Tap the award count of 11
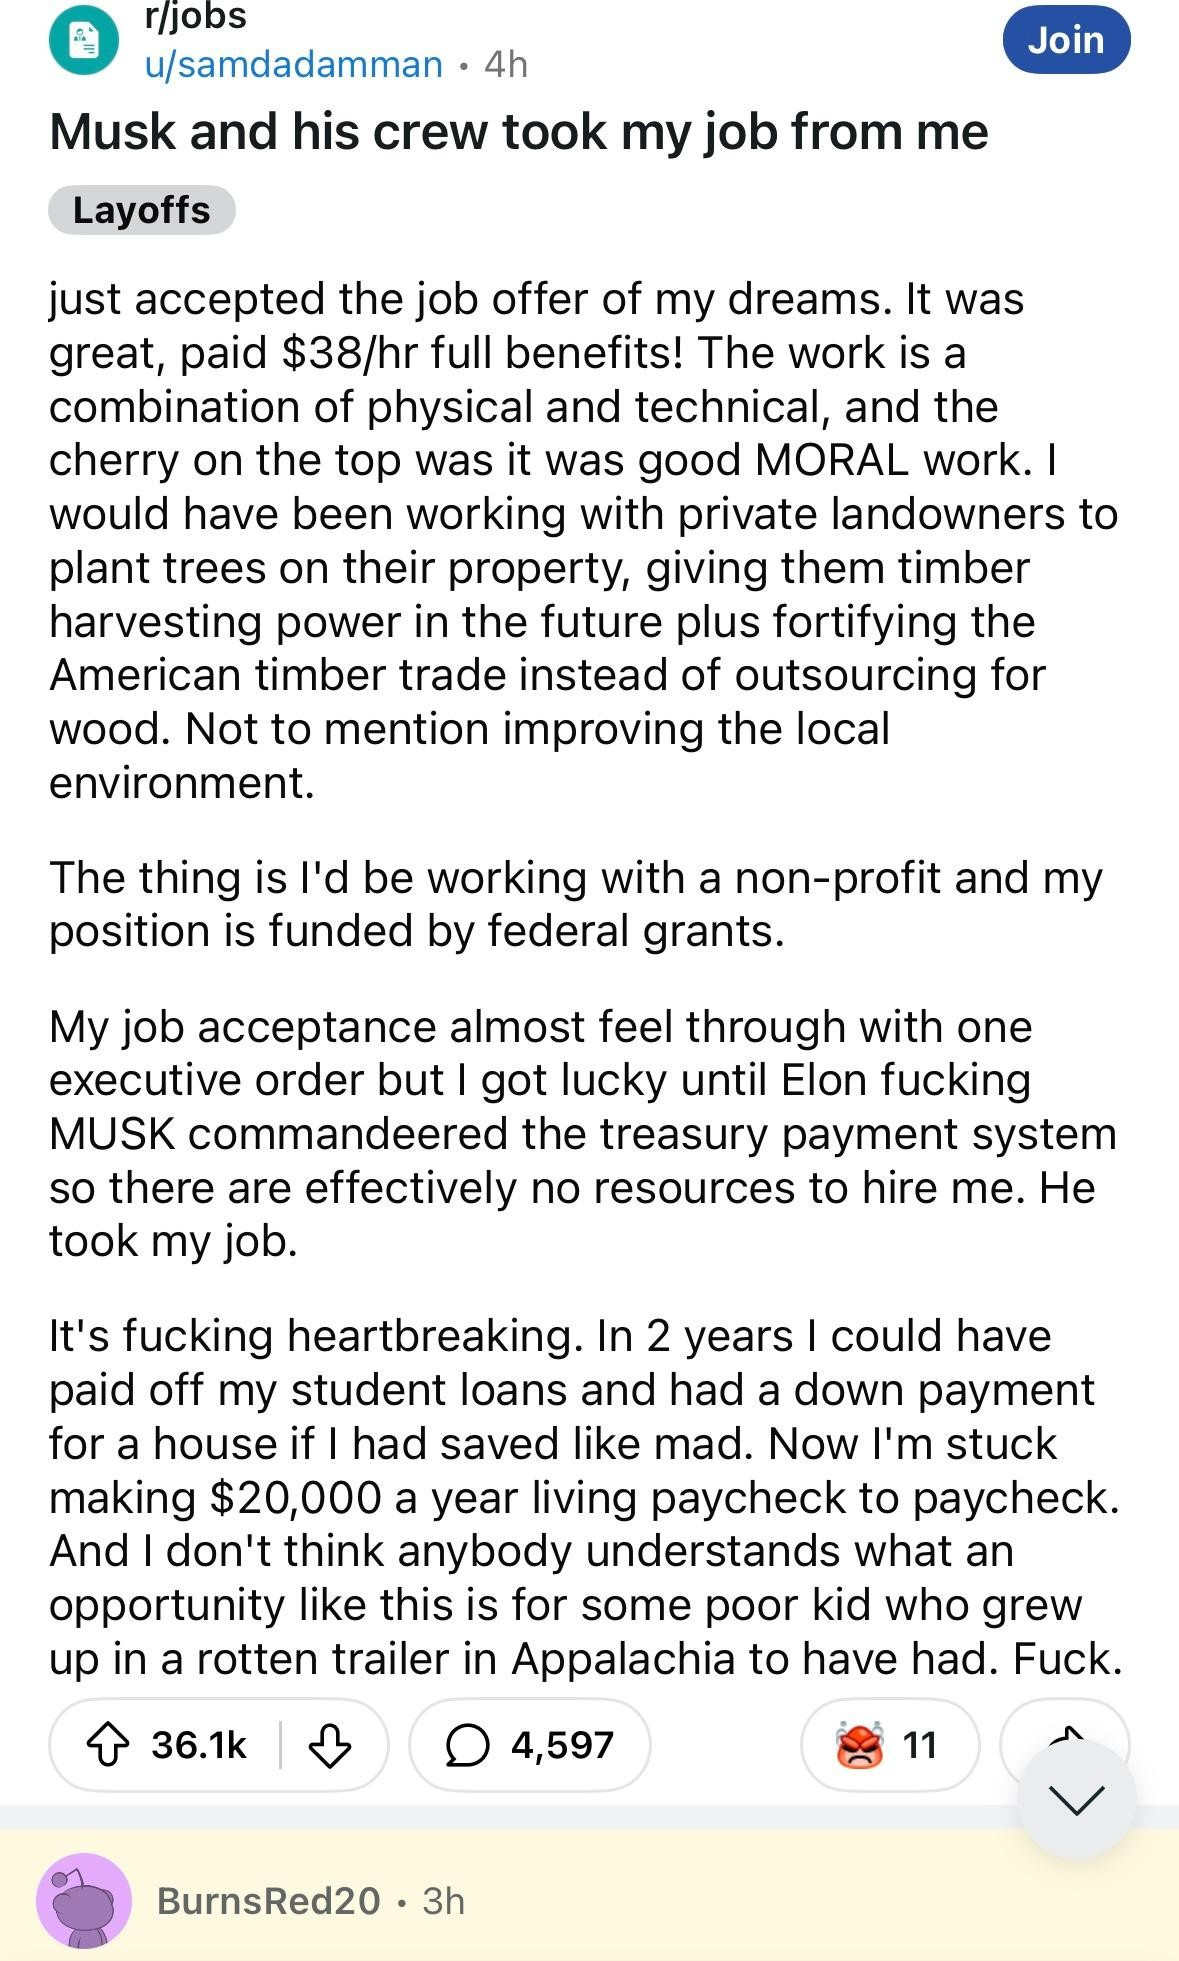The width and height of the screenshot is (1179, 1961). (x=919, y=1745)
